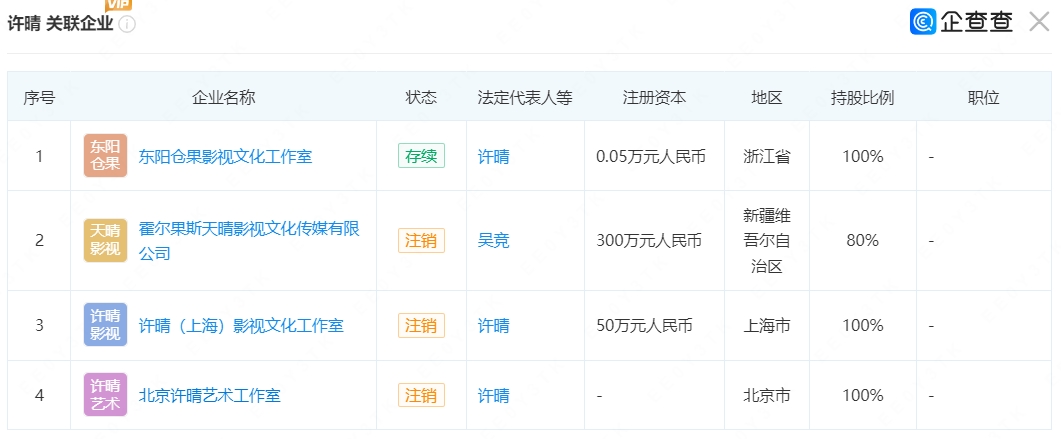Click the 存续 status tag
1061x439 pixels.
(421, 156)
